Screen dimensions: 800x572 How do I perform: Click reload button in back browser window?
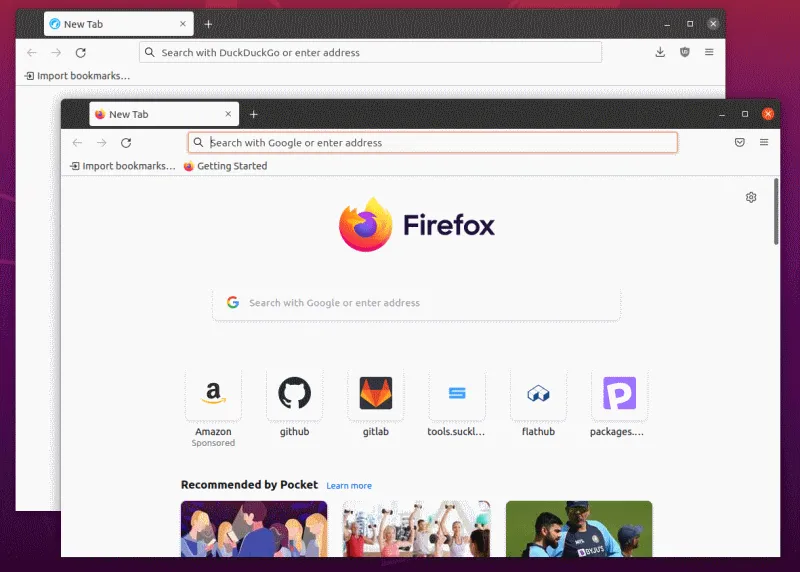[81, 53]
